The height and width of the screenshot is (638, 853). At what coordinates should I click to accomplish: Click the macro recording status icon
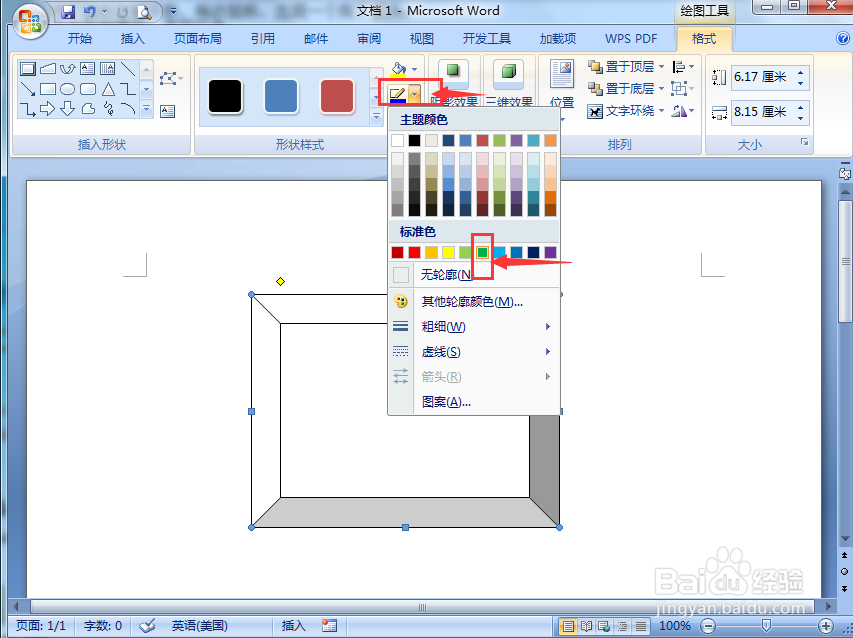(329, 625)
